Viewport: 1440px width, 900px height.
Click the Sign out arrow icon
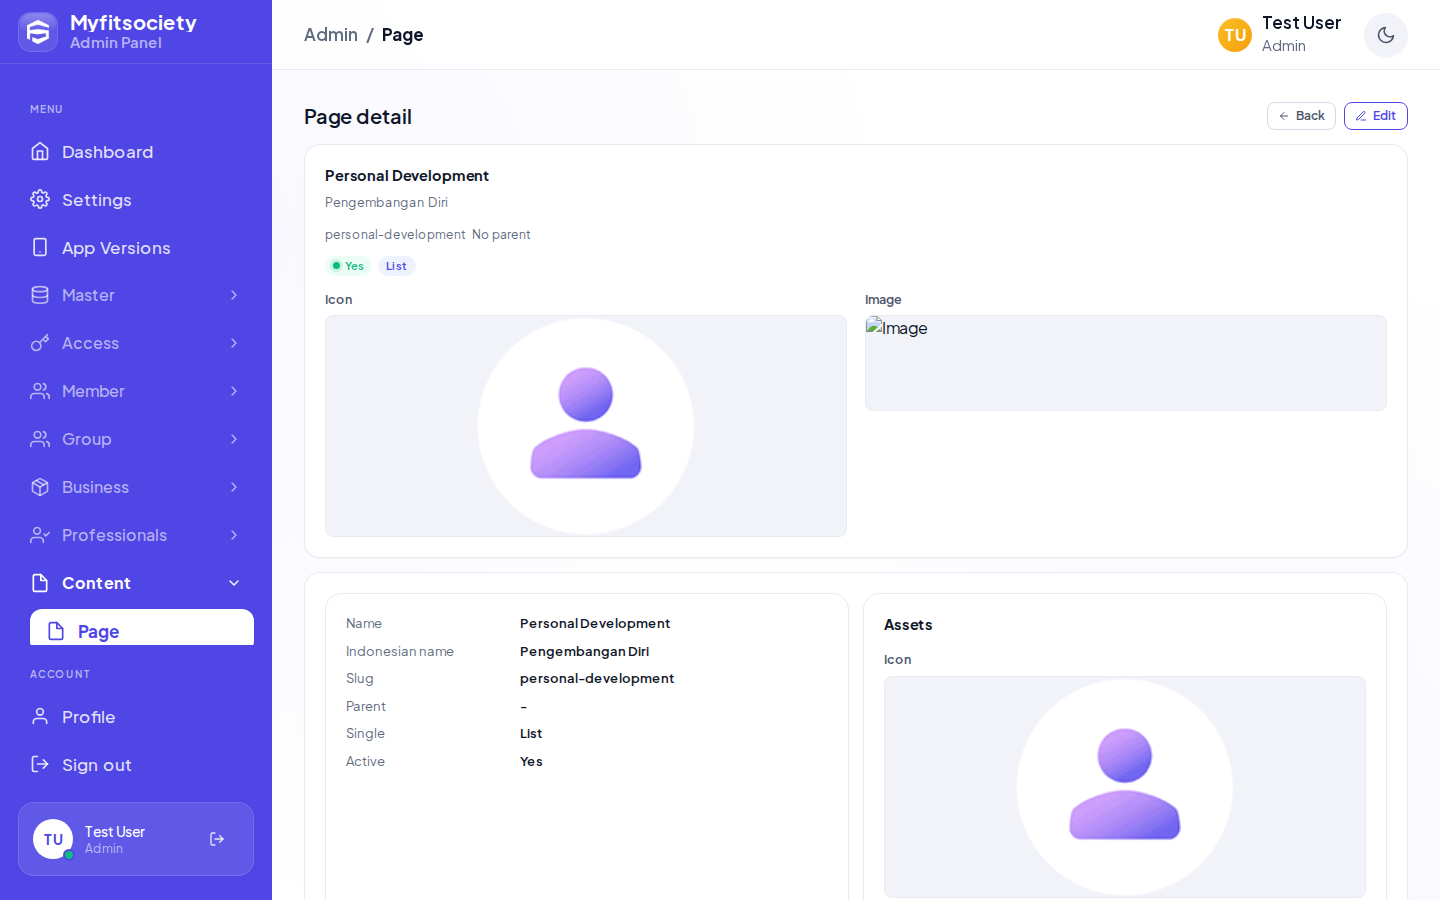point(40,764)
